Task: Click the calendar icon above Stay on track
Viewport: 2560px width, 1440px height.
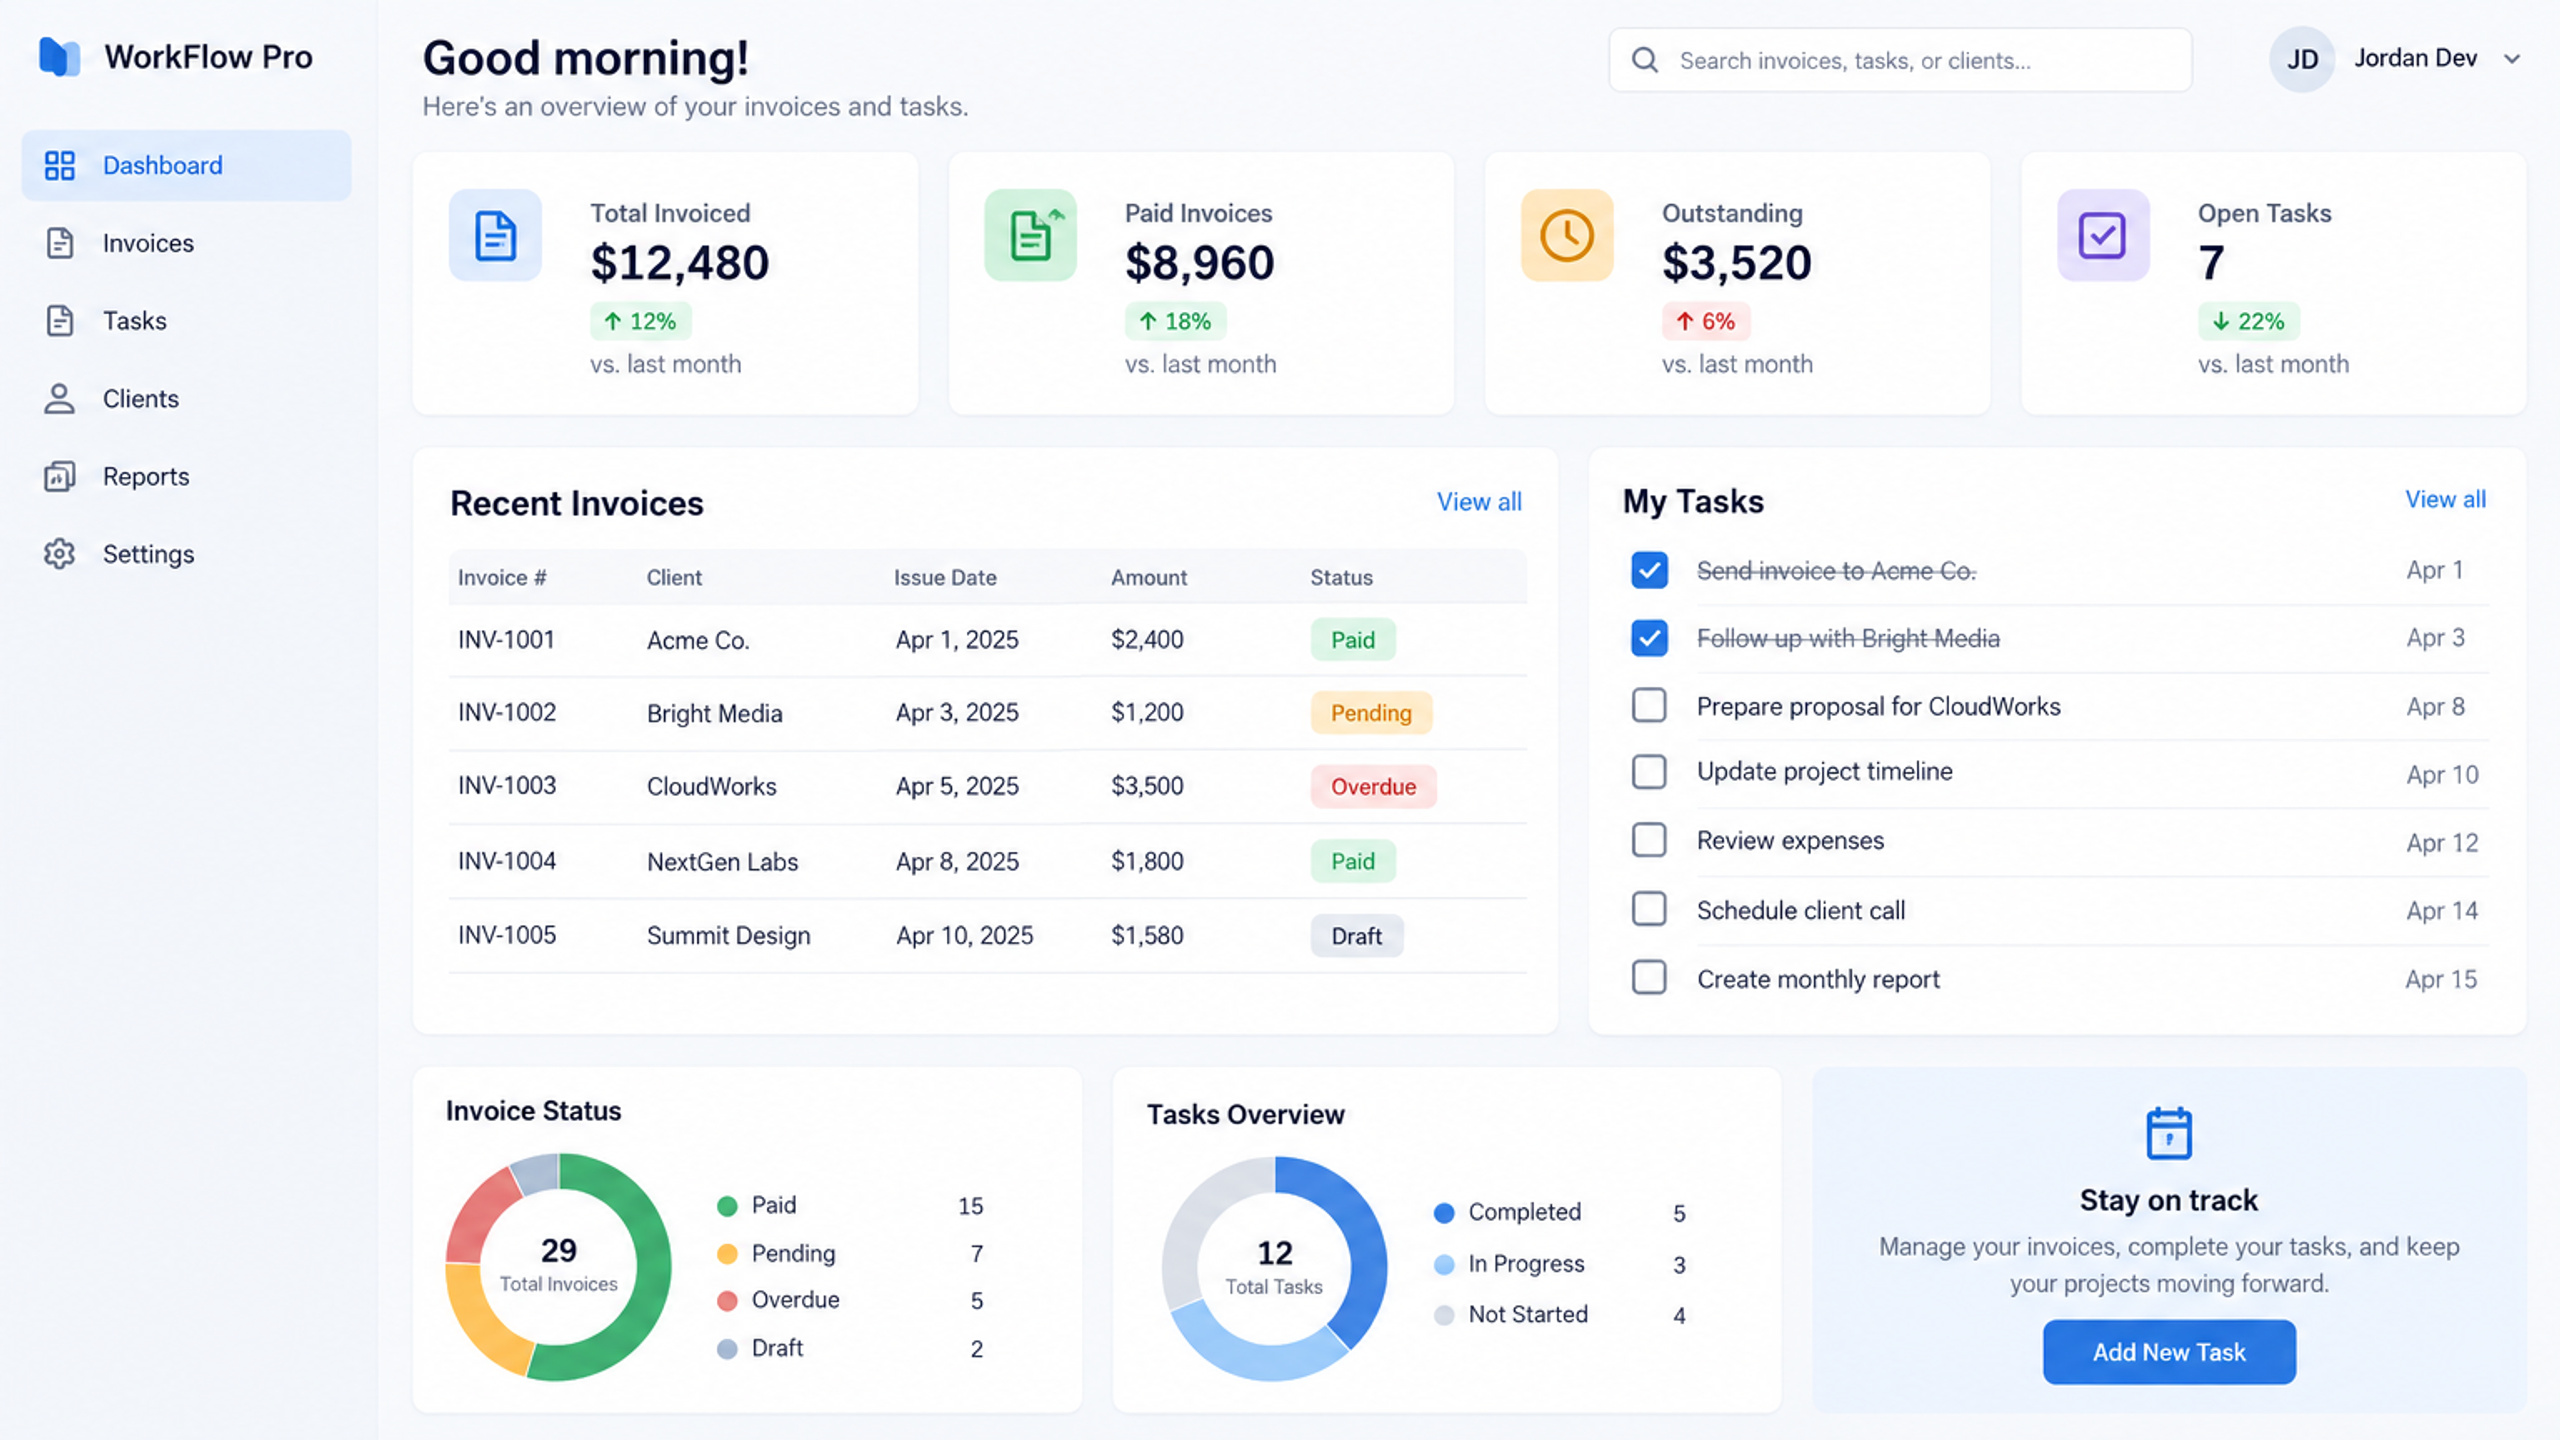Action: [2169, 1133]
